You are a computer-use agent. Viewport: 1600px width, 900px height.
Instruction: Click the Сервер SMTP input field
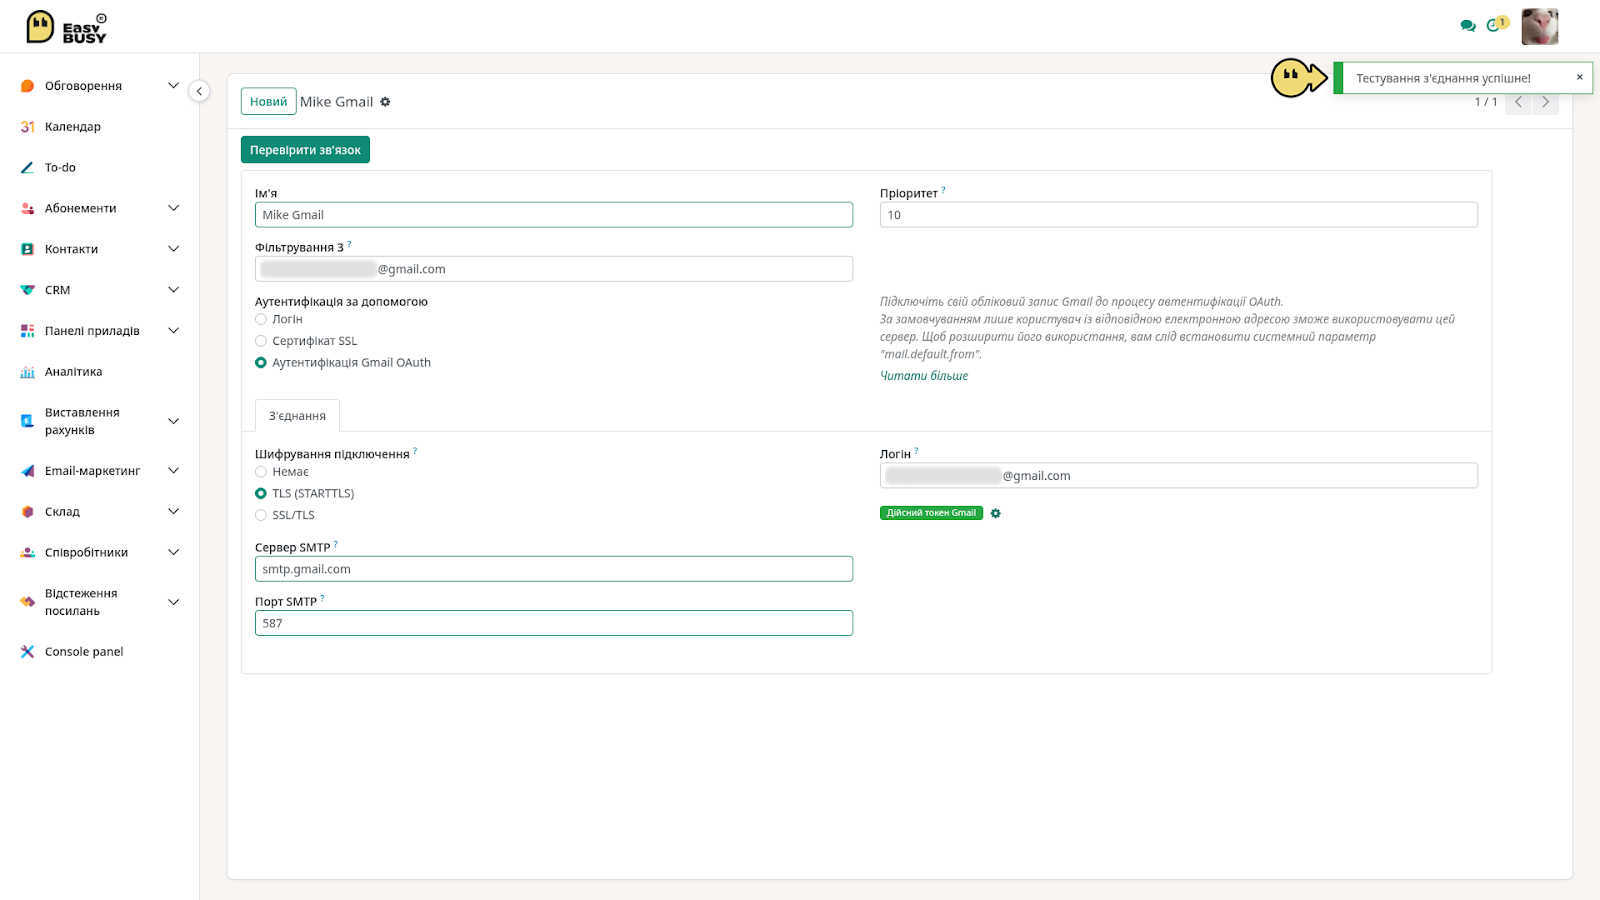(x=554, y=569)
